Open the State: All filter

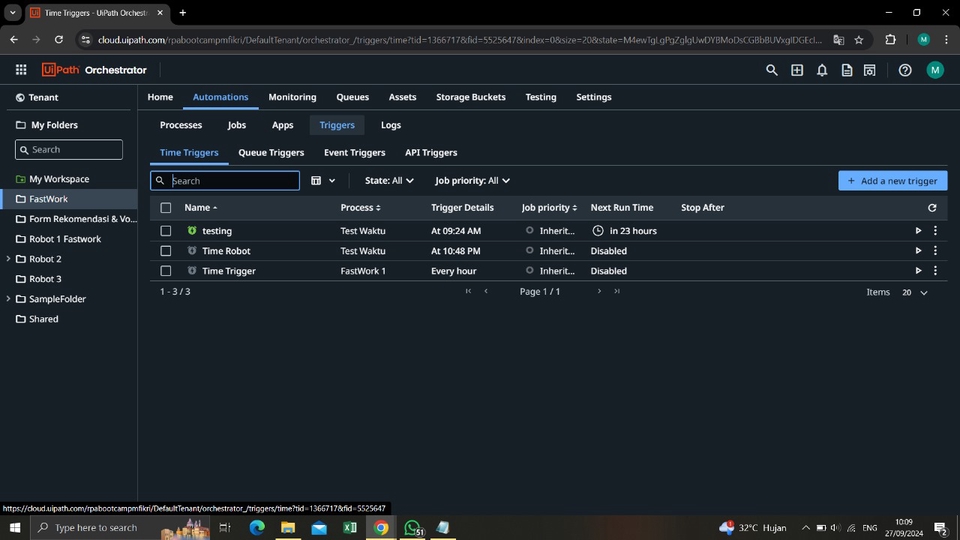[389, 181]
